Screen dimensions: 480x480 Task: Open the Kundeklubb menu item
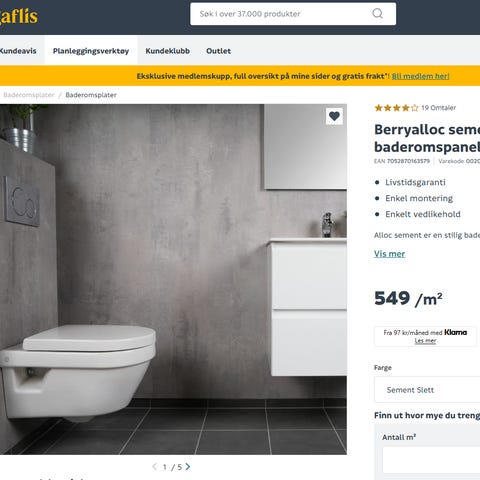click(x=168, y=51)
